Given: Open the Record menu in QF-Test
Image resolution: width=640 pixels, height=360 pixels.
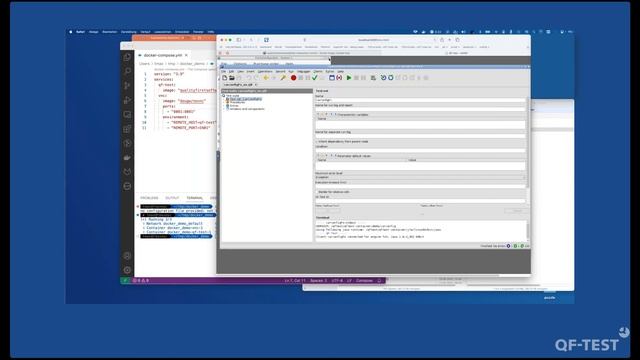Looking at the screenshot, I should (280, 71).
